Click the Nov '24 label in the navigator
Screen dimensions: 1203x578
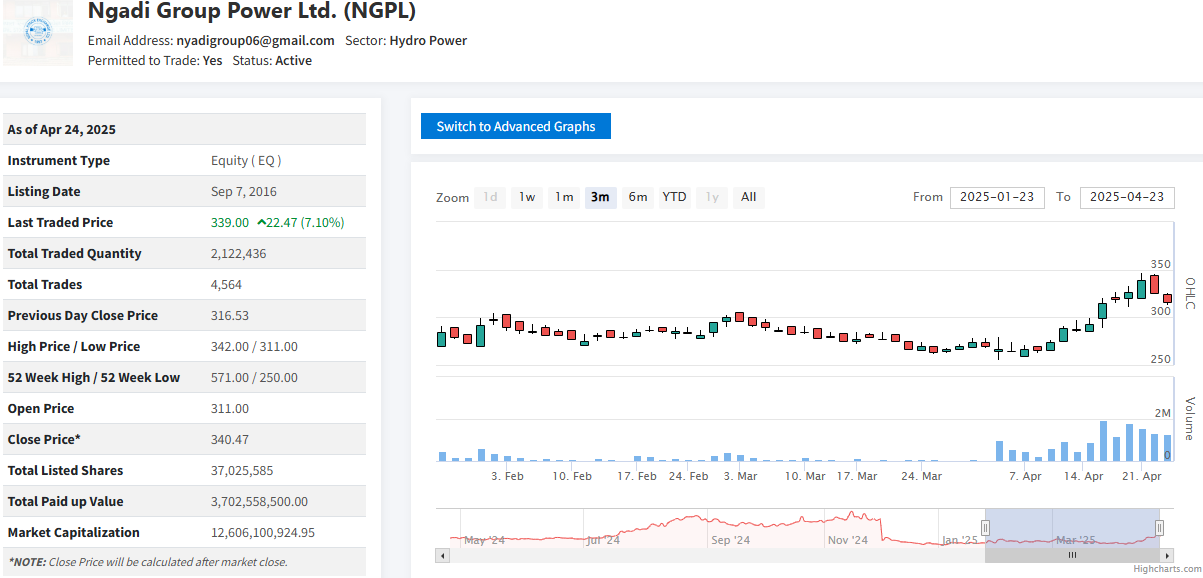pyautogui.click(x=848, y=540)
